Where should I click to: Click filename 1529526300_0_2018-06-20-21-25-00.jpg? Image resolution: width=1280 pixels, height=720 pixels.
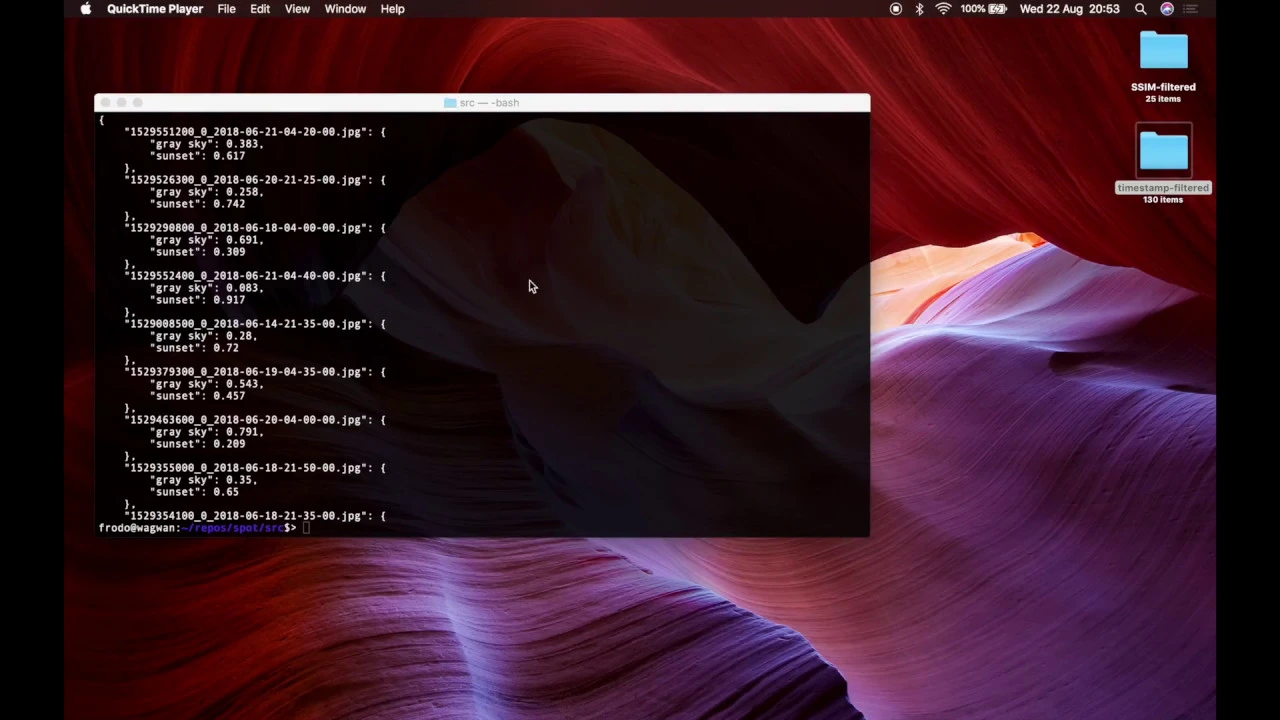[245, 180]
